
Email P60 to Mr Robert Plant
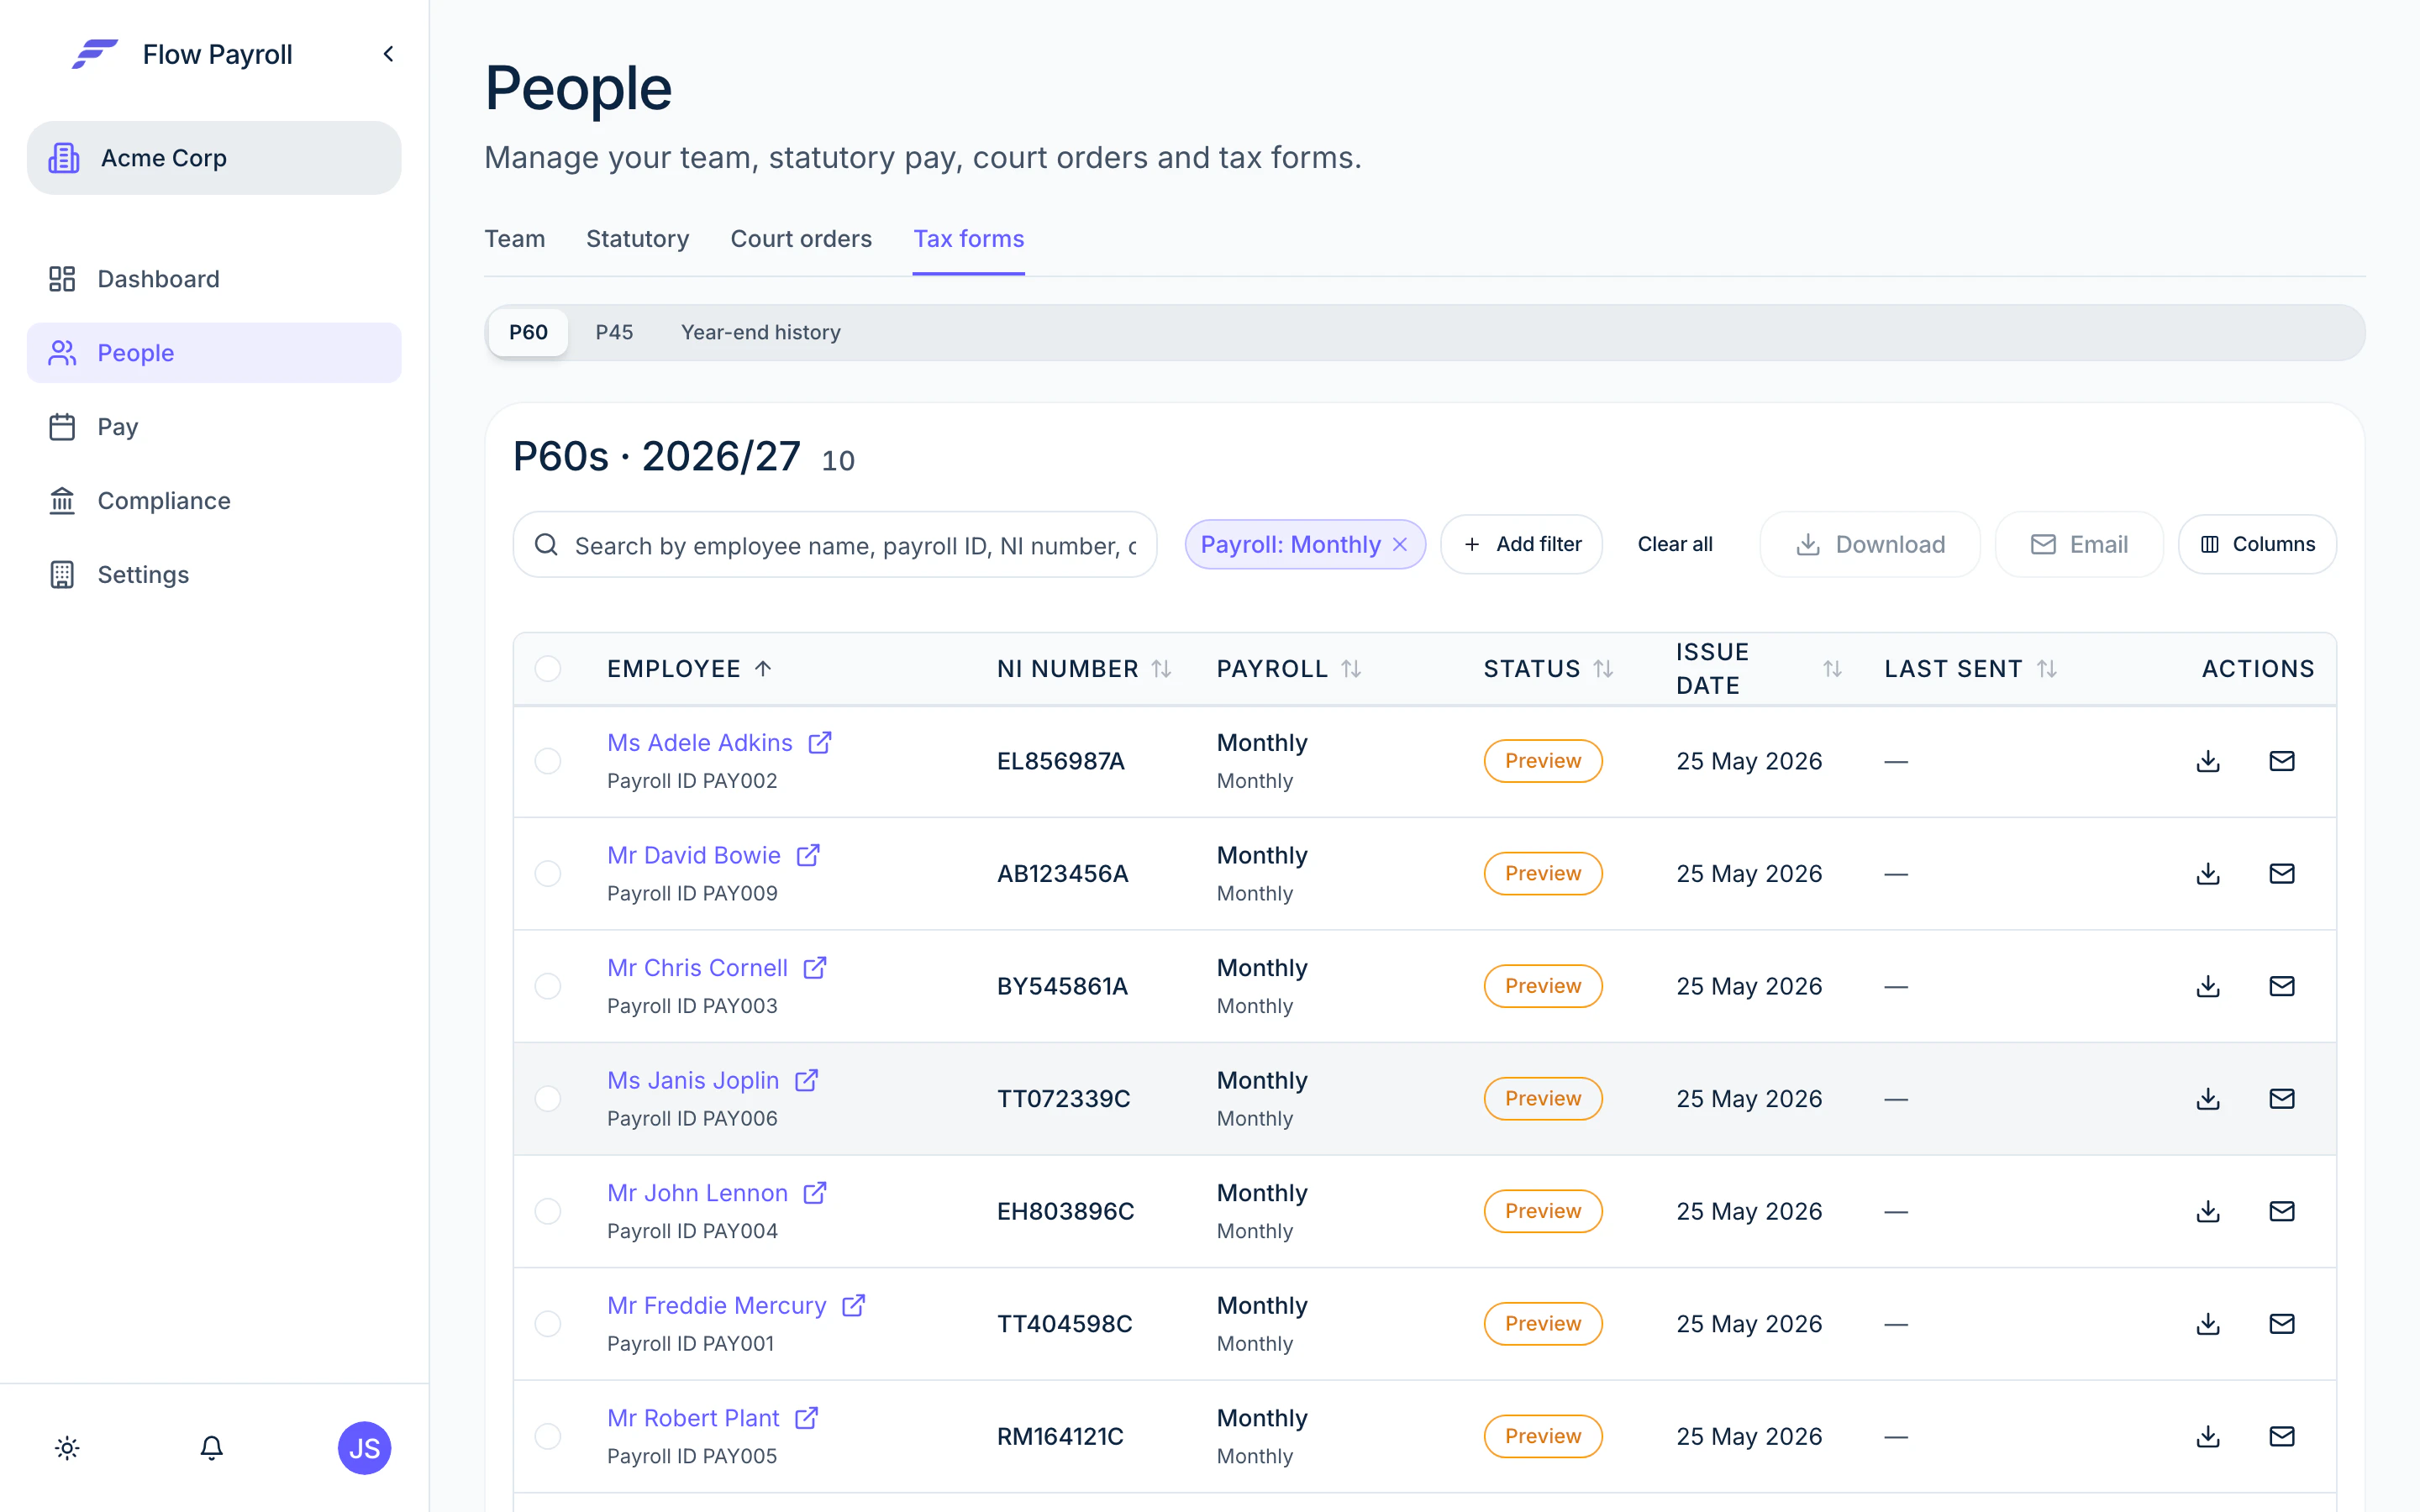coord(2282,1436)
